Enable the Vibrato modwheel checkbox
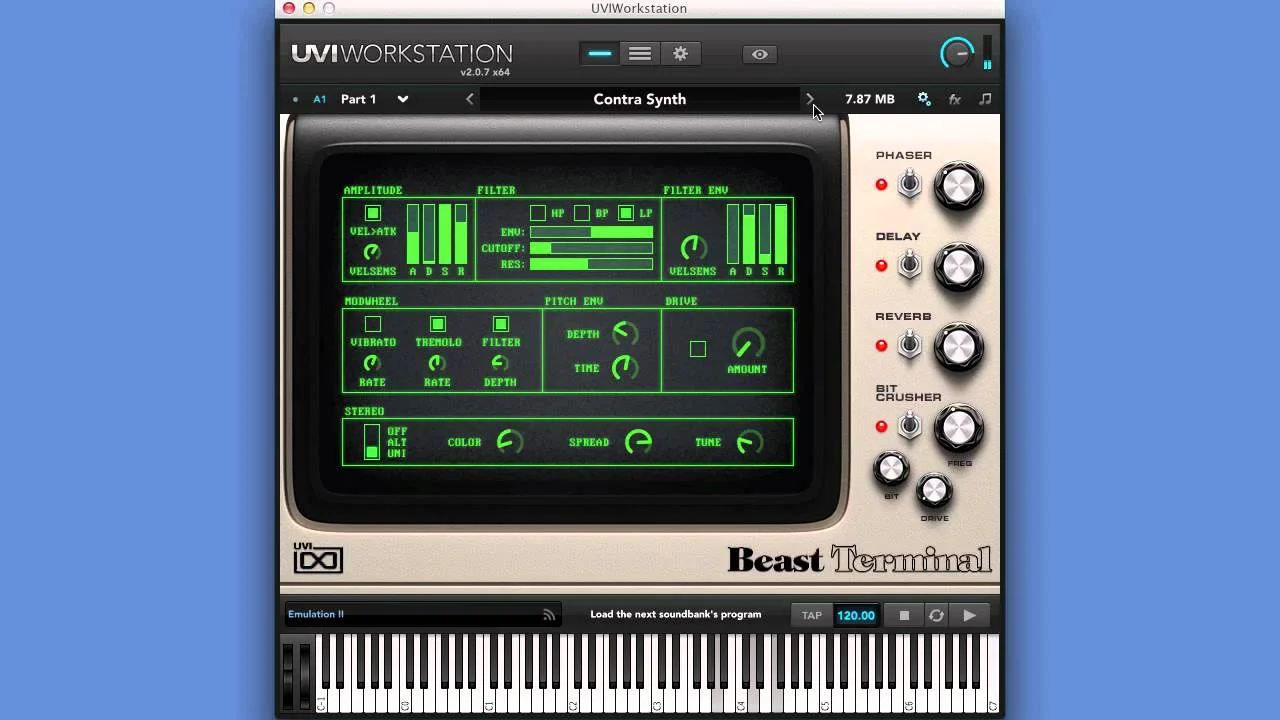Viewport: 1280px width, 720px height. pos(373,324)
